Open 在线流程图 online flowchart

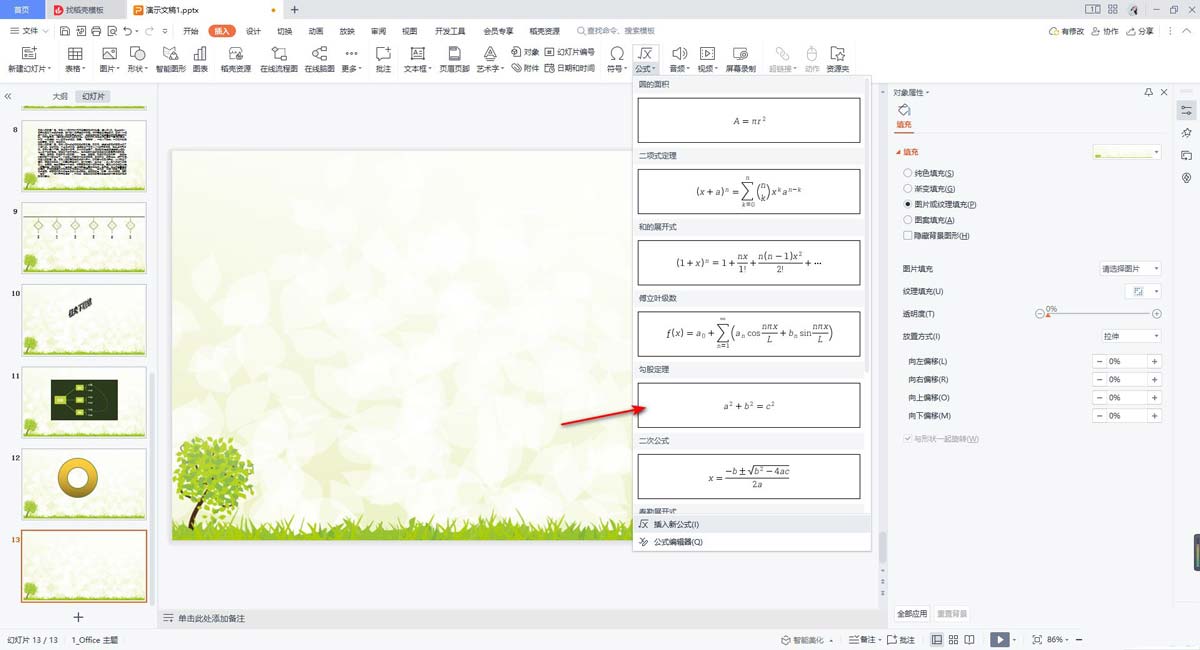click(279, 60)
